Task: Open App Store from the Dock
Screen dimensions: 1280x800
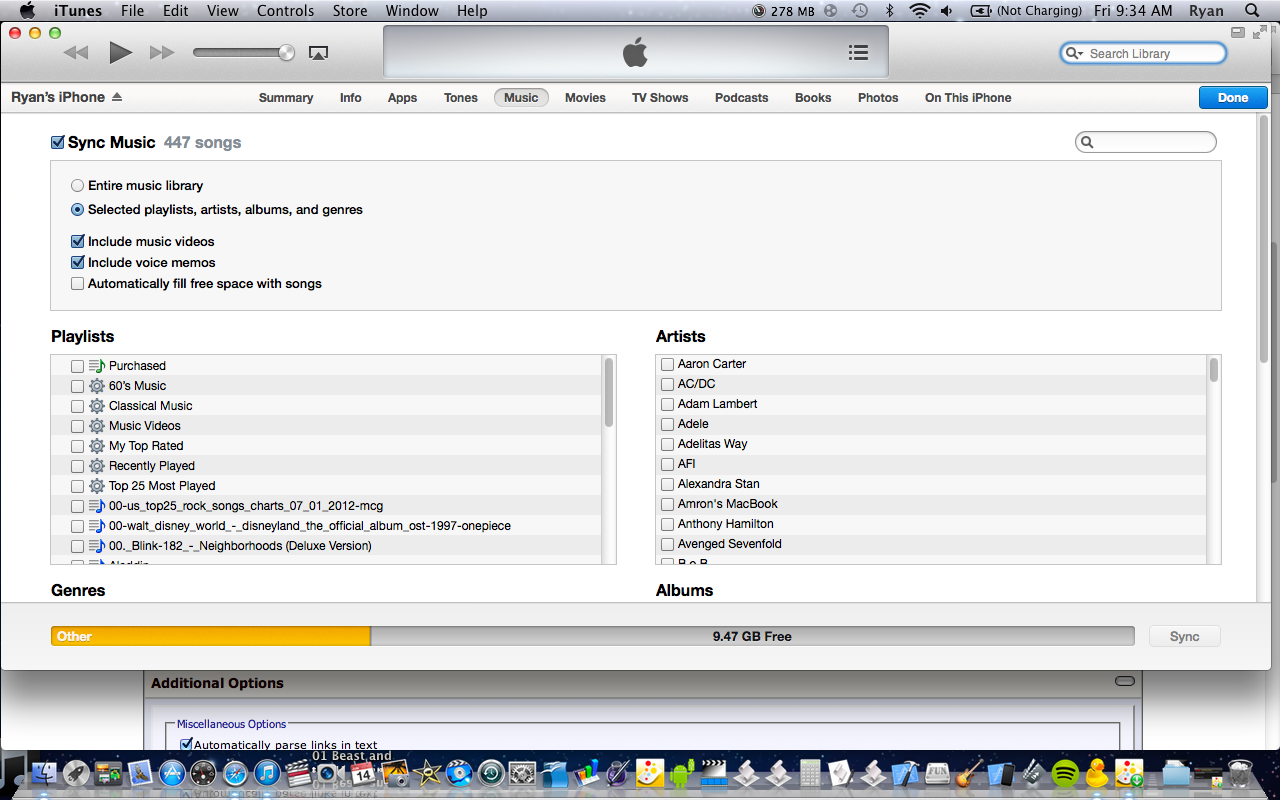Action: 171,773
